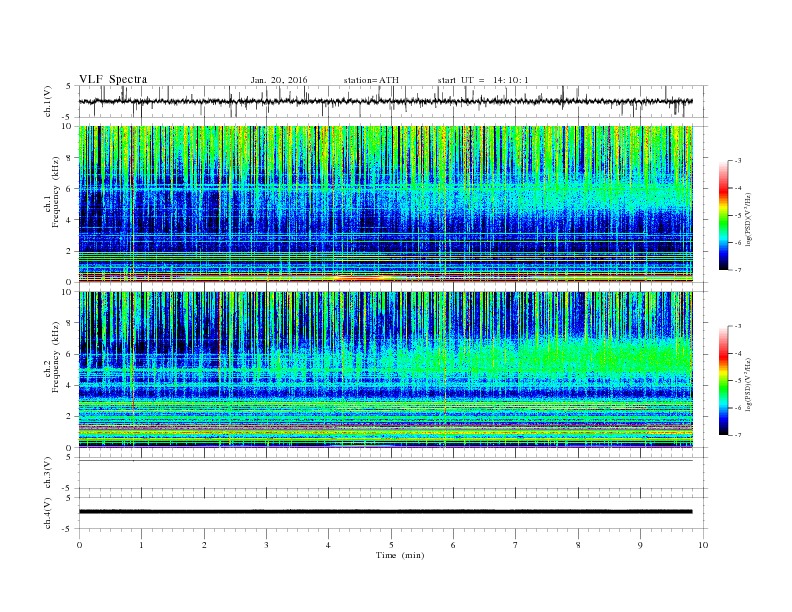The width and height of the screenshot is (792, 612).
Task: Click the time axis tick label "1"
Action: click(142, 545)
